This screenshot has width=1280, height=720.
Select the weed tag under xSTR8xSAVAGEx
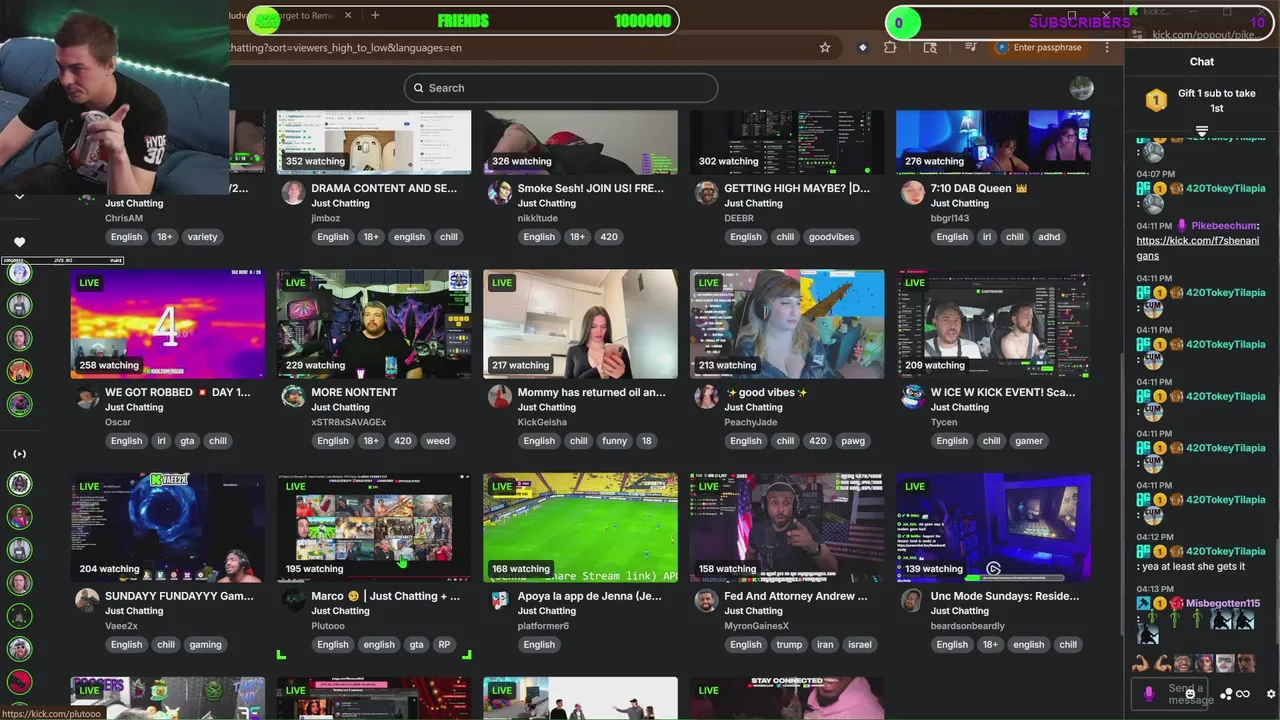pyautogui.click(x=438, y=441)
